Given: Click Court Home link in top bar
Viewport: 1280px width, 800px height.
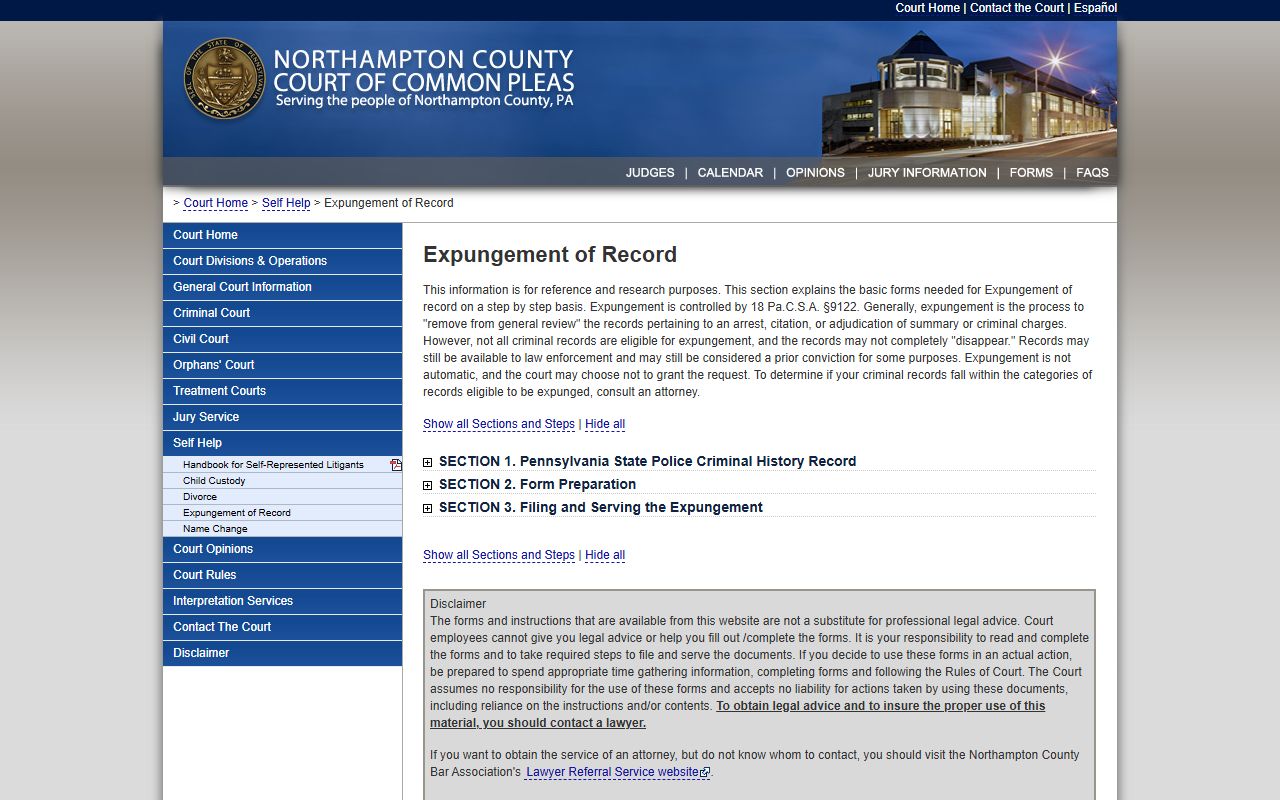Looking at the screenshot, I should point(927,8).
